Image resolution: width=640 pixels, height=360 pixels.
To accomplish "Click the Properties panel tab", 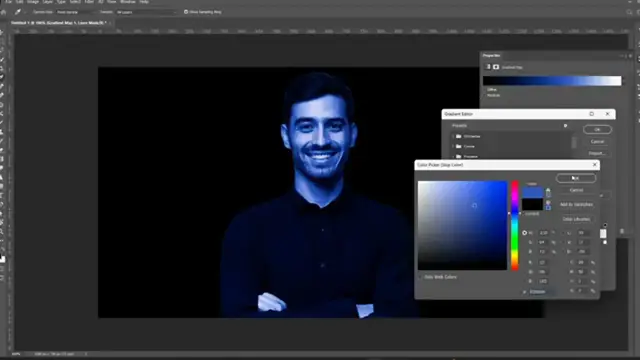I will 491,56.
